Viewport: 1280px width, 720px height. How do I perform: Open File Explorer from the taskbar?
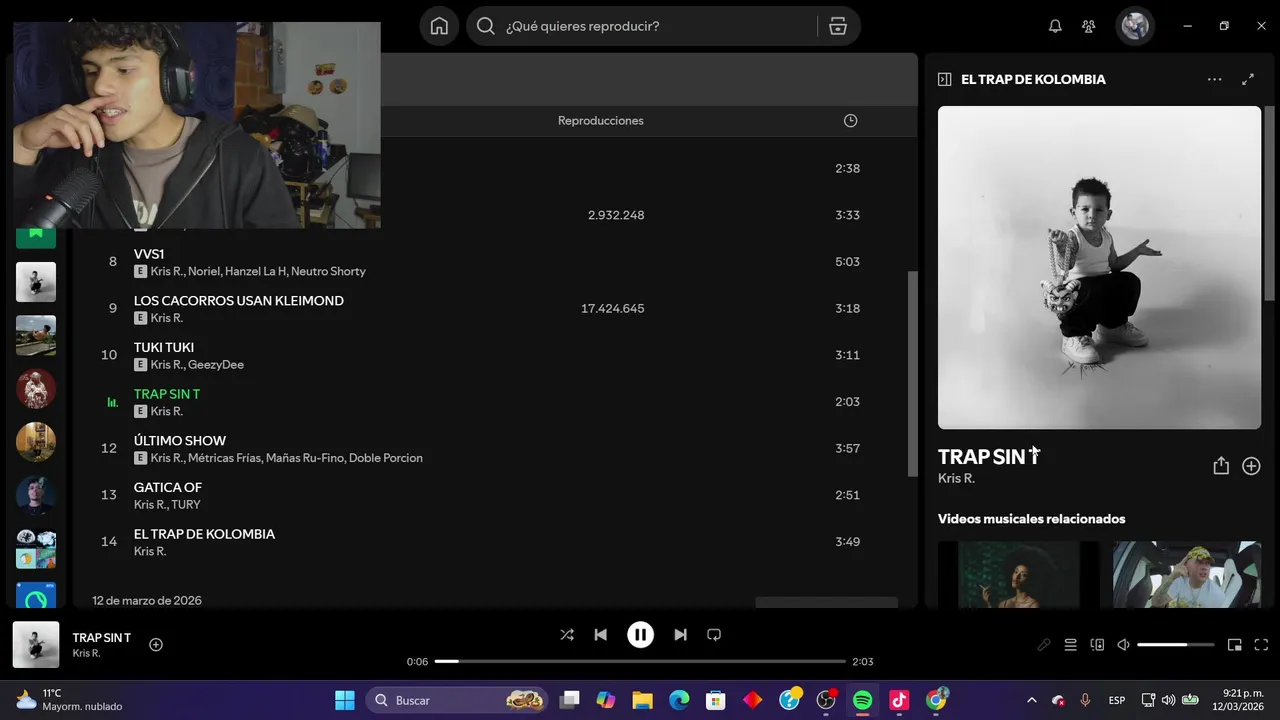642,700
